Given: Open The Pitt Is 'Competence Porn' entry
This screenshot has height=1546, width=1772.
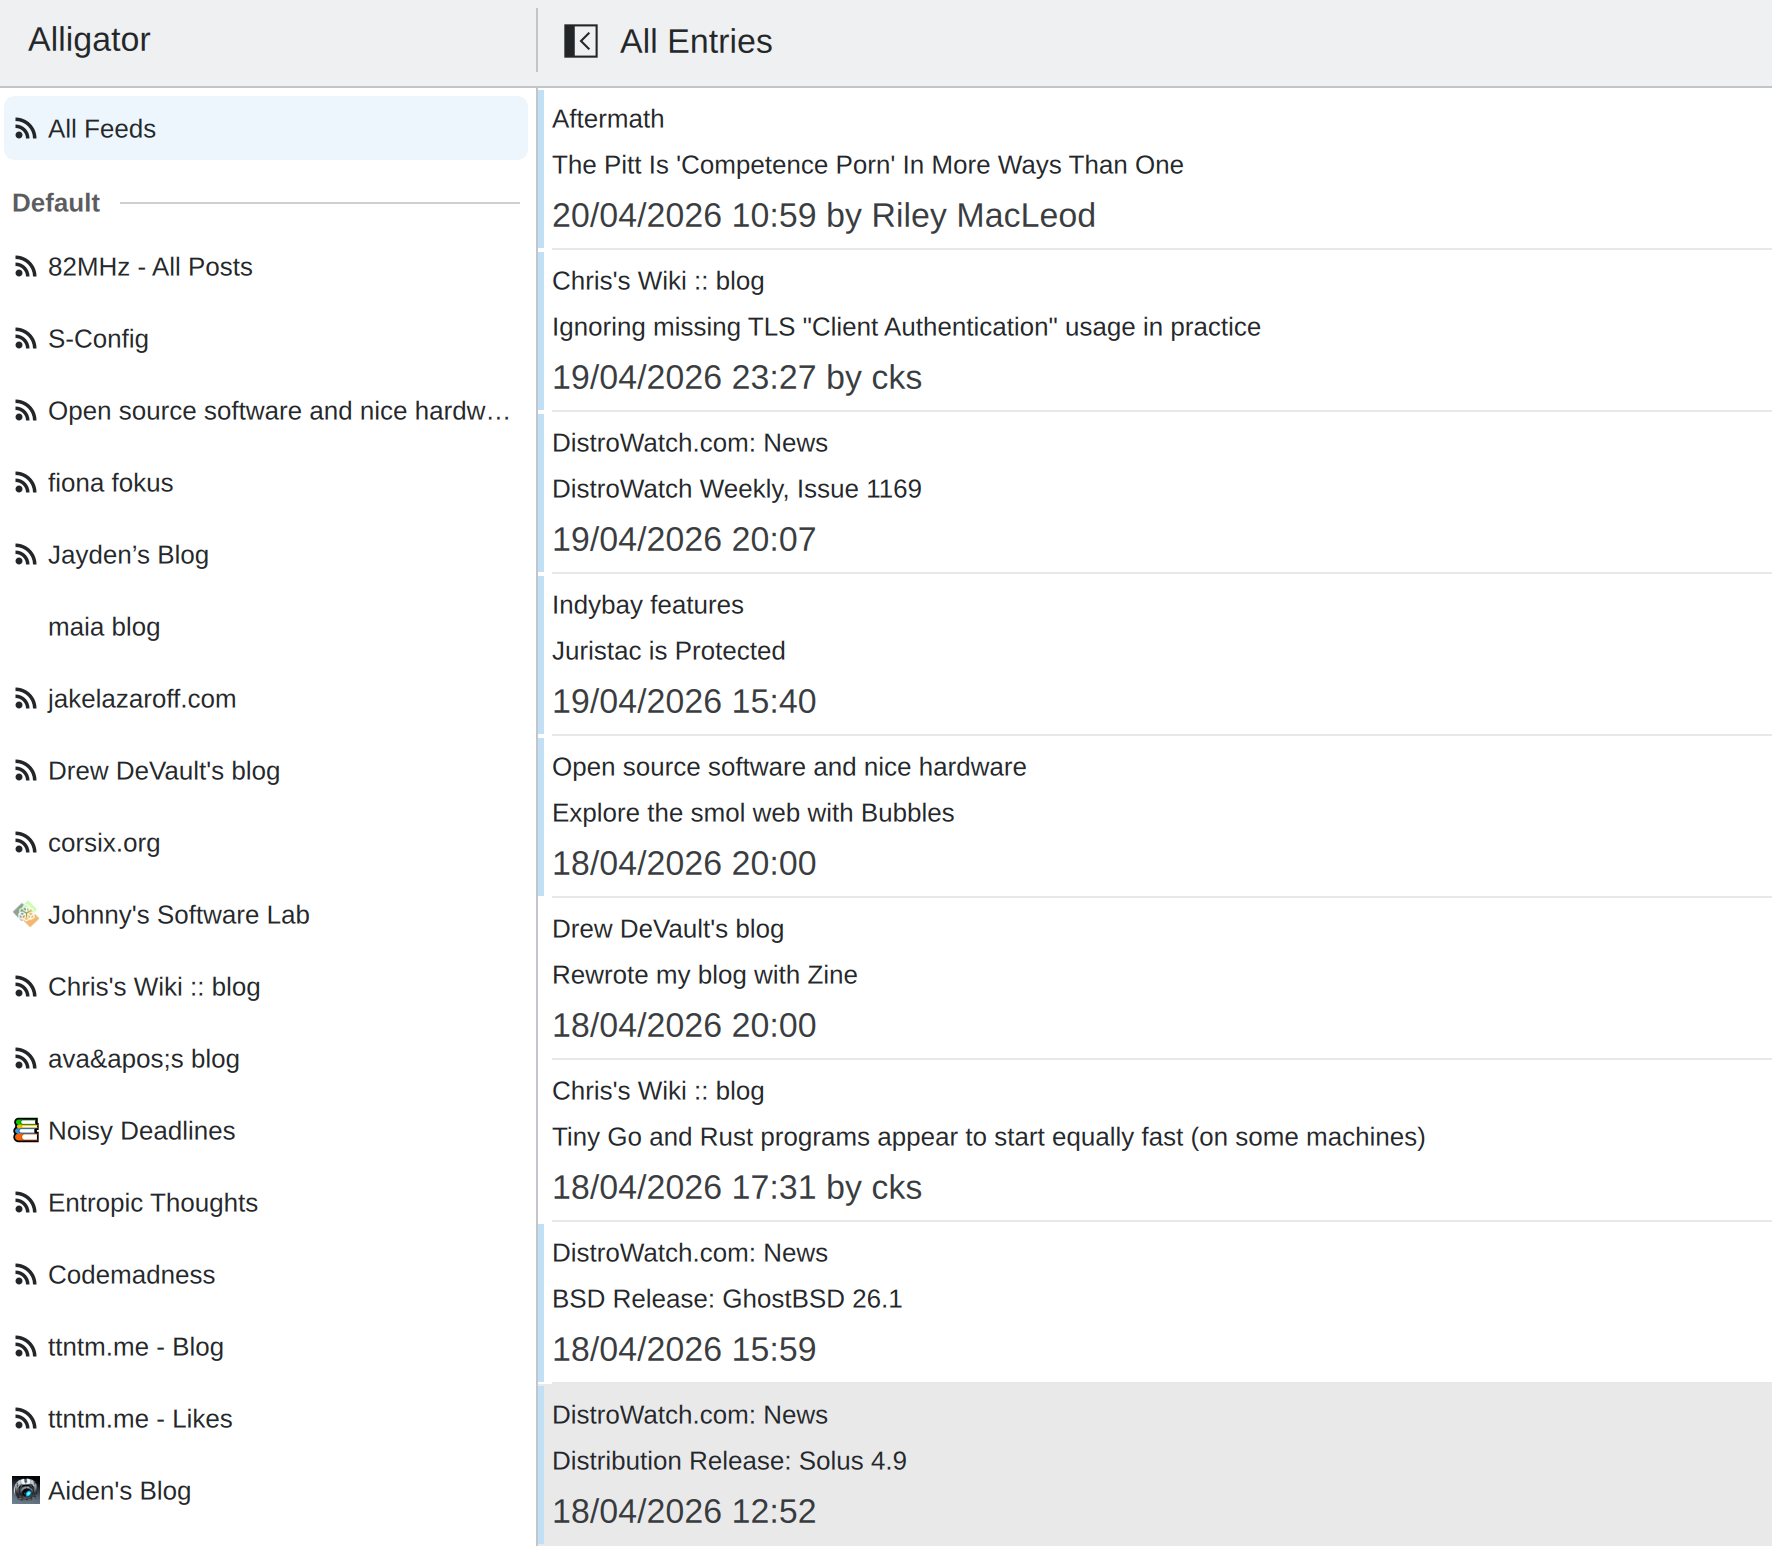Looking at the screenshot, I should coord(1155,168).
